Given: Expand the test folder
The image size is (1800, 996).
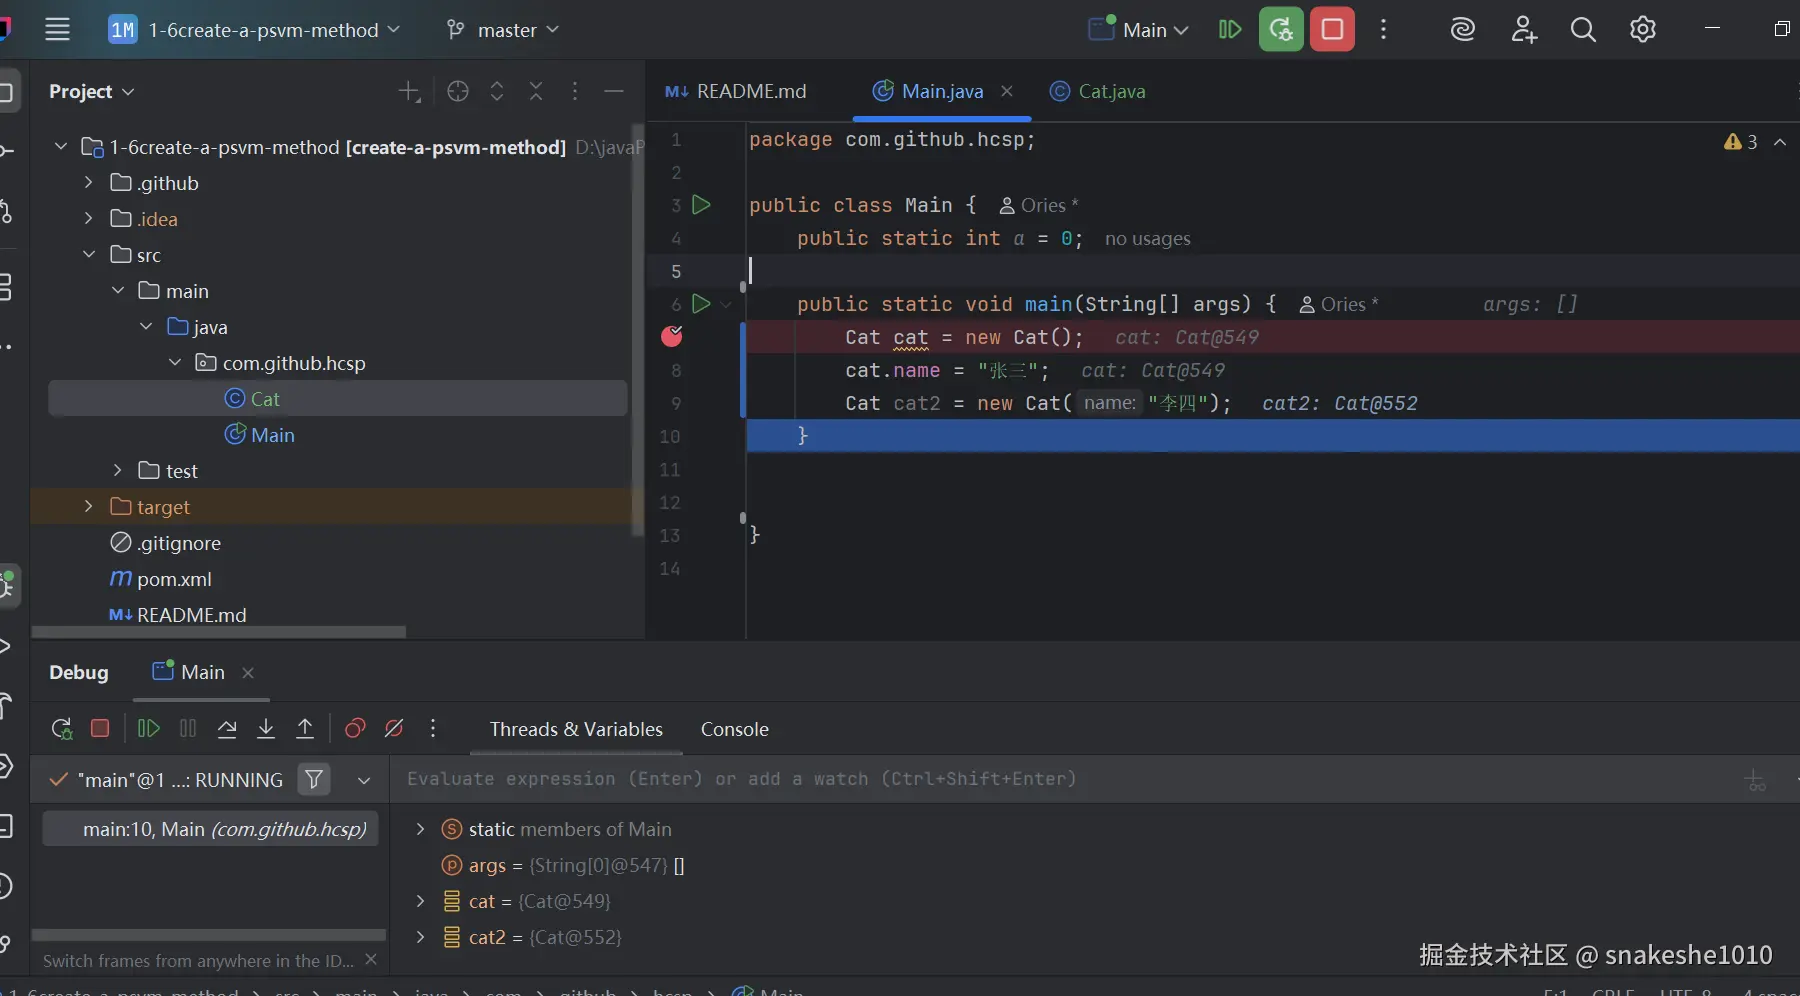Looking at the screenshot, I should (118, 470).
